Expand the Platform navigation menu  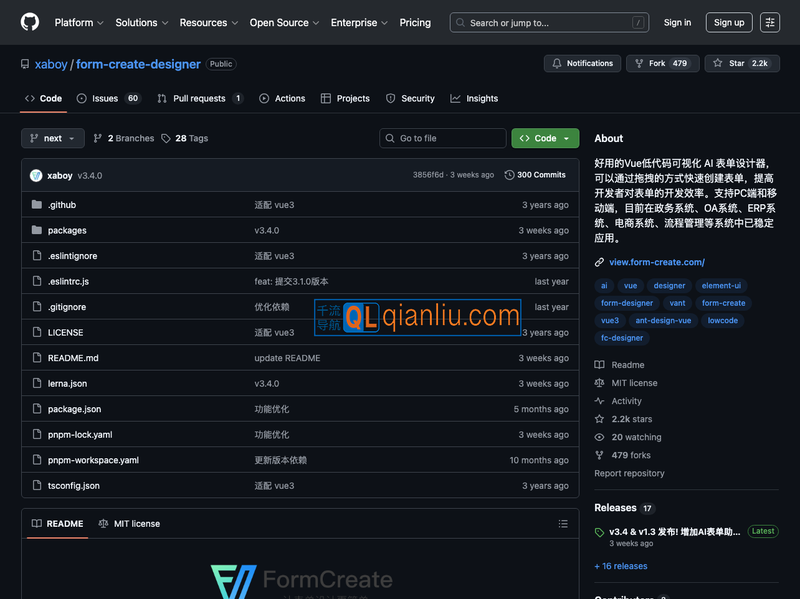(79, 22)
